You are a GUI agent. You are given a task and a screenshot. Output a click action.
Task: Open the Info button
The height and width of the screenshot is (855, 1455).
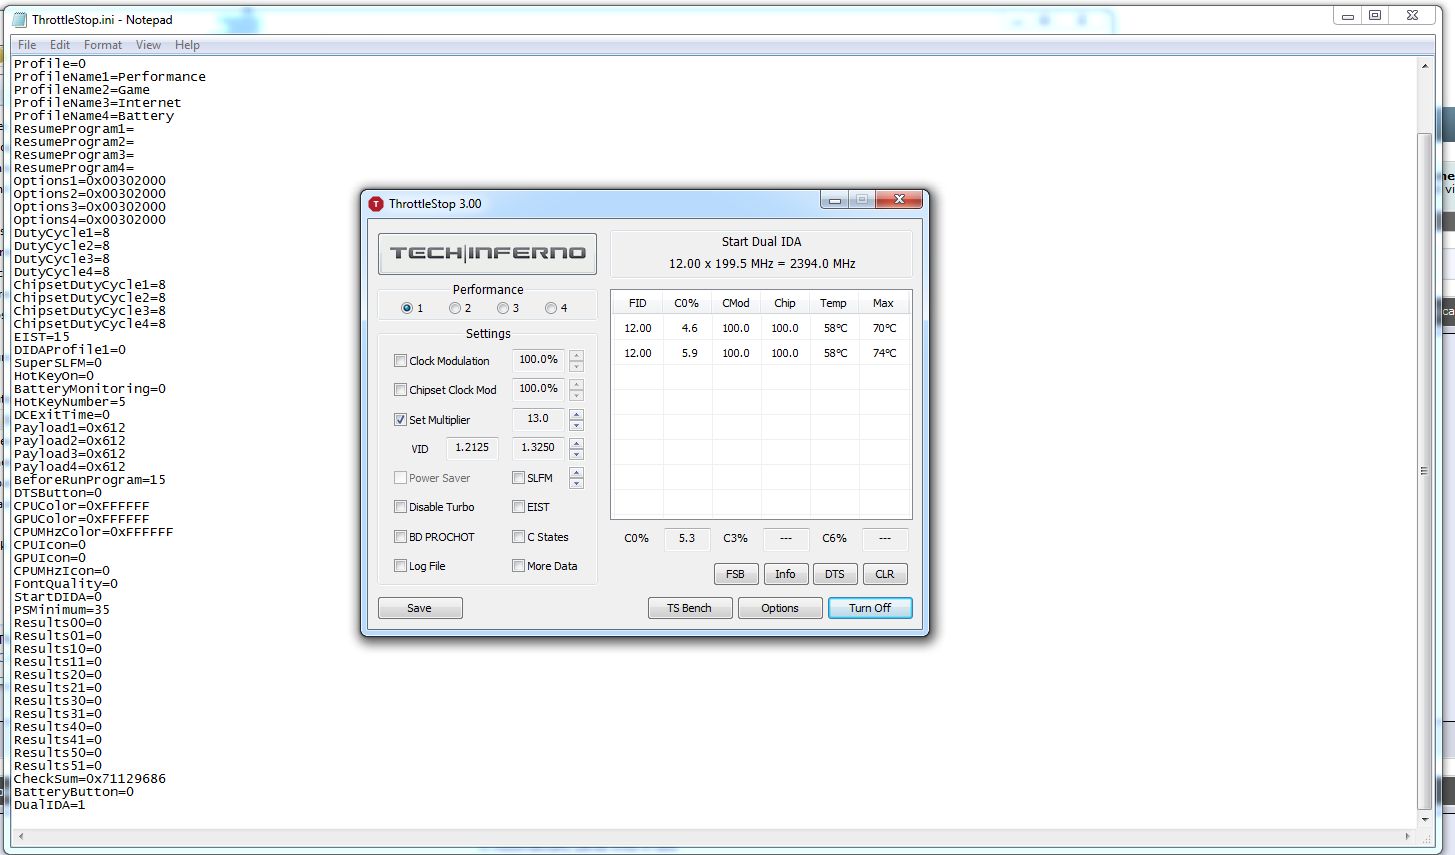785,574
